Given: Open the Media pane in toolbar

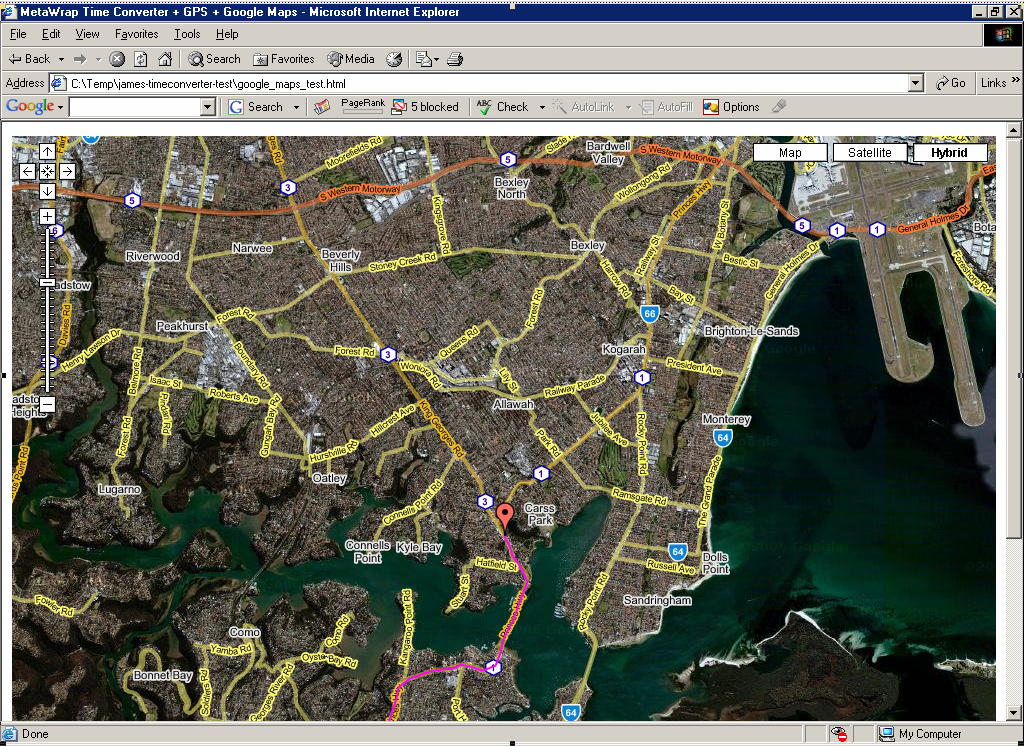Looking at the screenshot, I should 351,59.
